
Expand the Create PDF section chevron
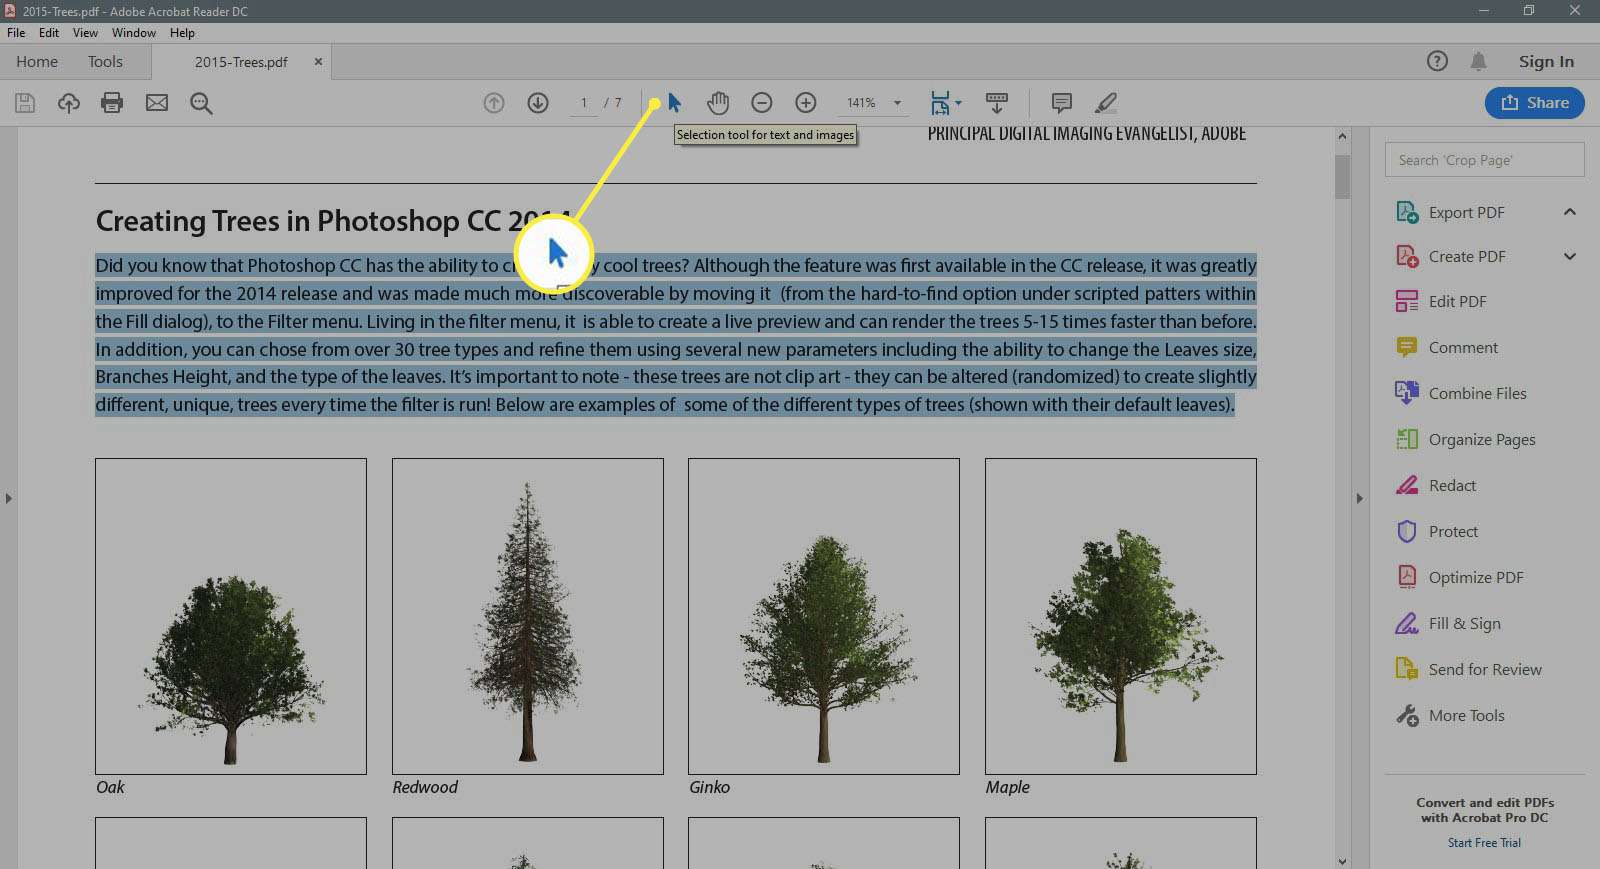[1570, 256]
